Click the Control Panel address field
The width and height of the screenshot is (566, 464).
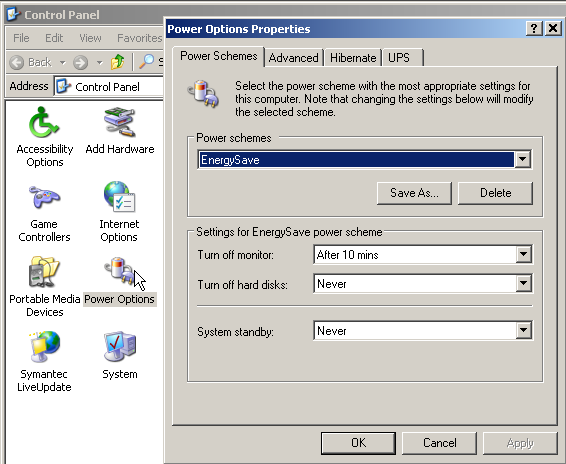(x=108, y=86)
